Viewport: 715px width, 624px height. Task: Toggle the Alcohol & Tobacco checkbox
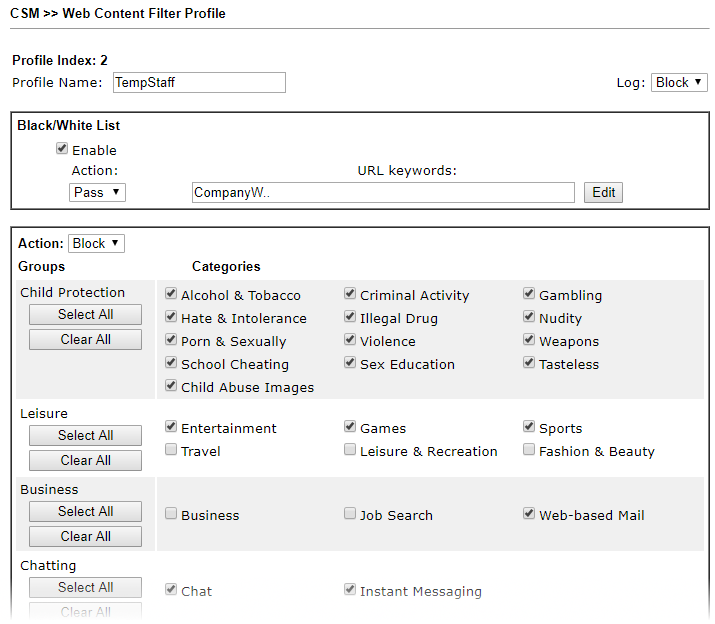pos(171,295)
